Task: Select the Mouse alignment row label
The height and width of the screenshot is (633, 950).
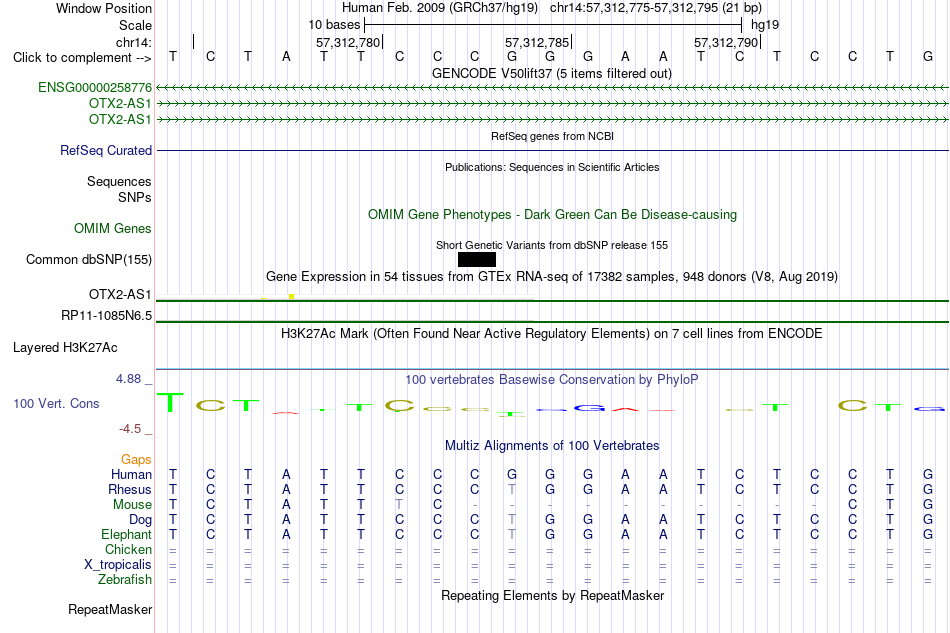Action: point(132,505)
